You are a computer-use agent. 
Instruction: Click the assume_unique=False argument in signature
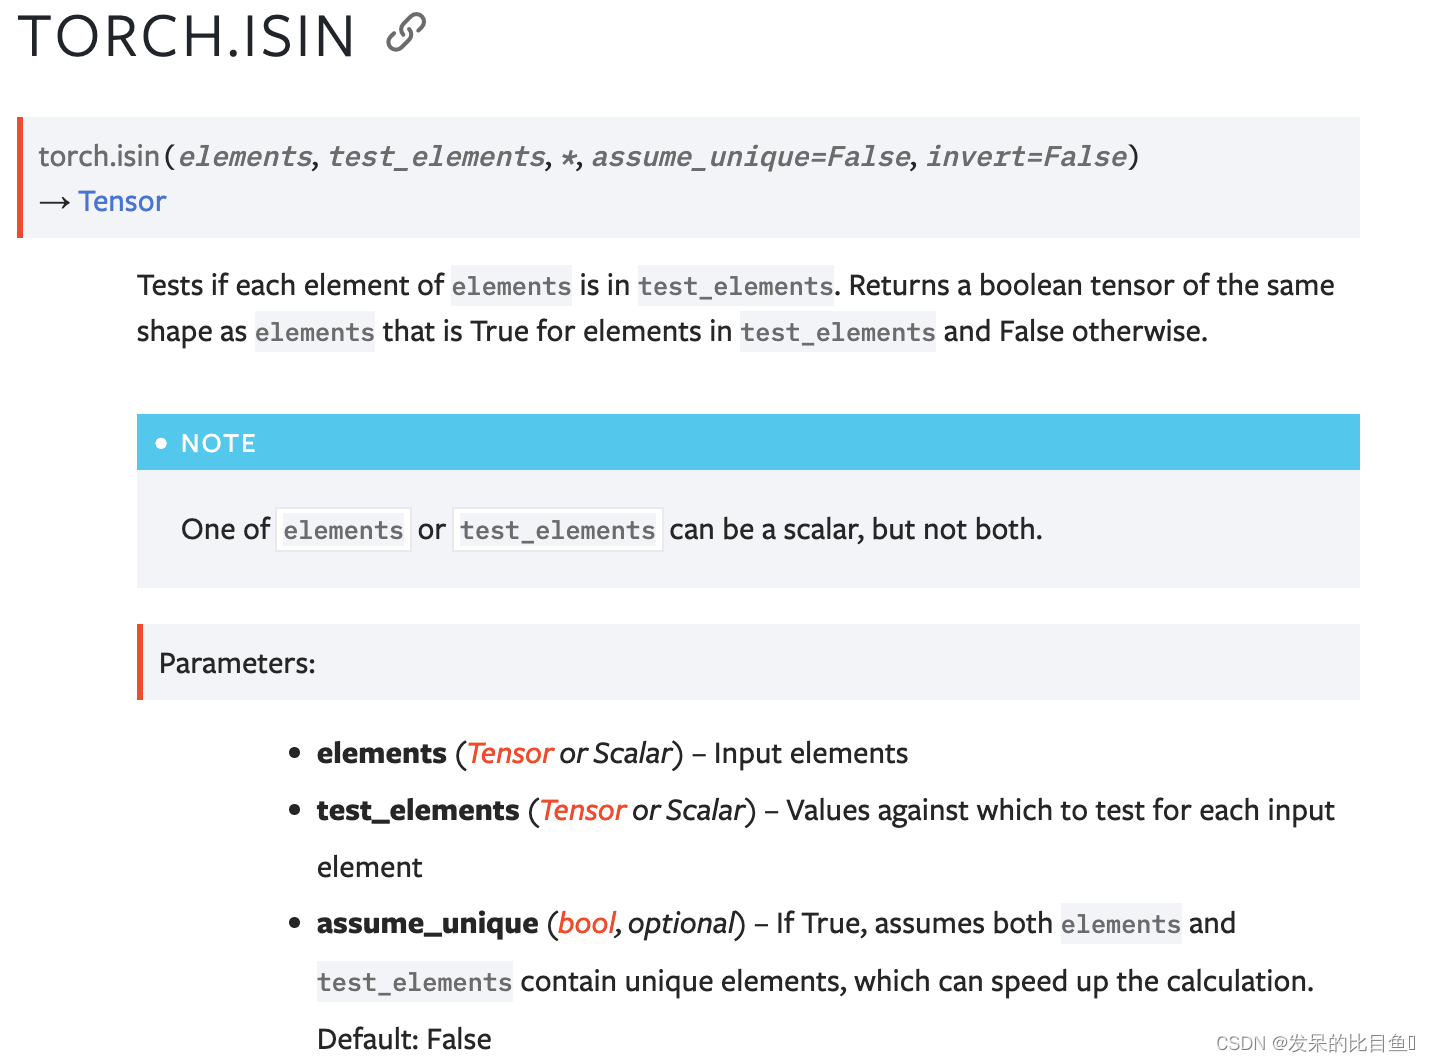click(751, 156)
